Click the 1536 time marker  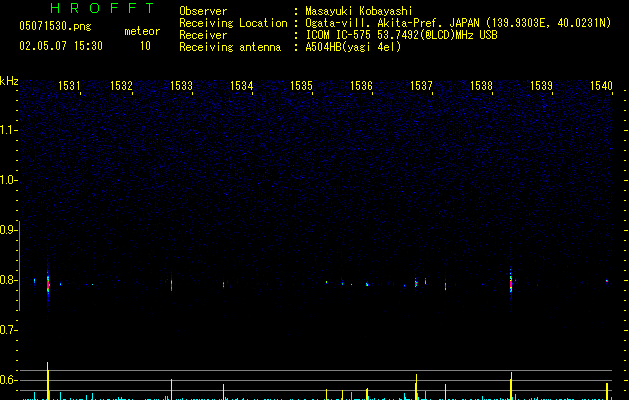361,86
